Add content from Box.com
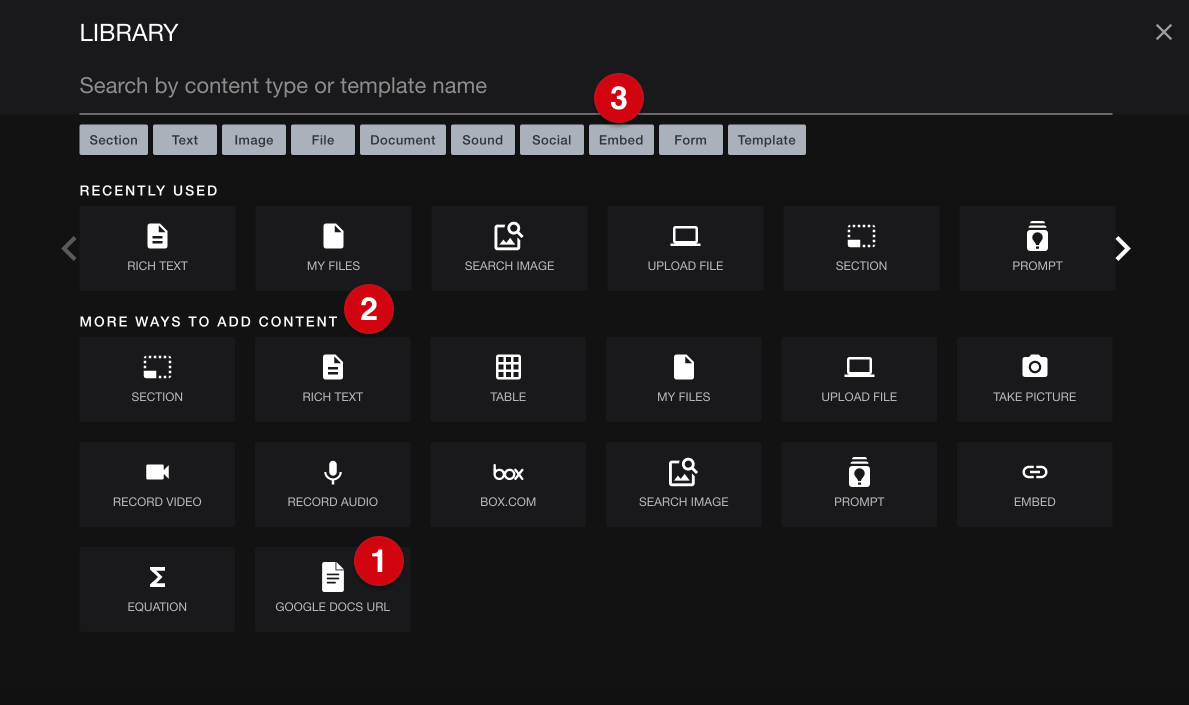 click(x=508, y=484)
